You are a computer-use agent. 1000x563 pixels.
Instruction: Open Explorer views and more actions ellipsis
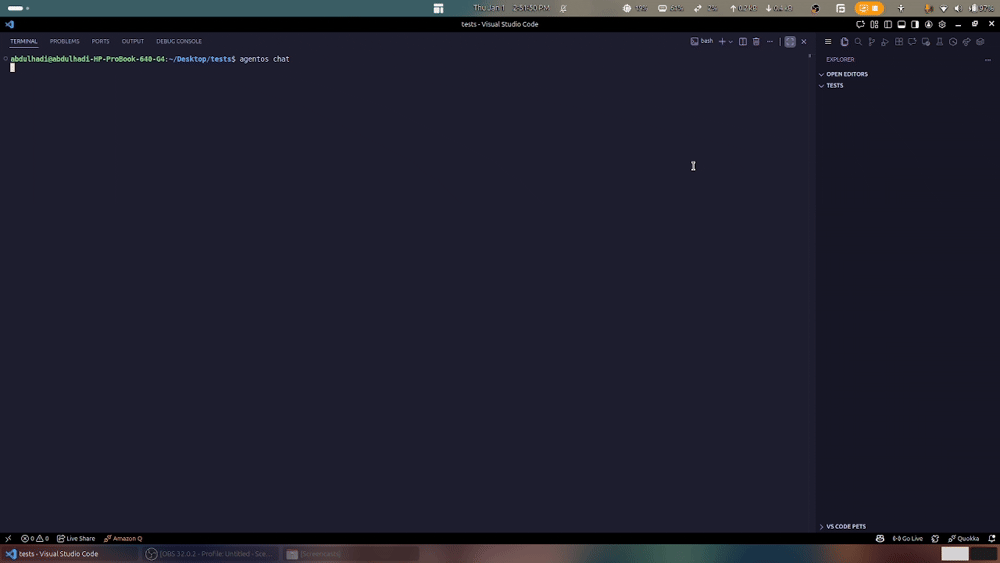tap(987, 60)
